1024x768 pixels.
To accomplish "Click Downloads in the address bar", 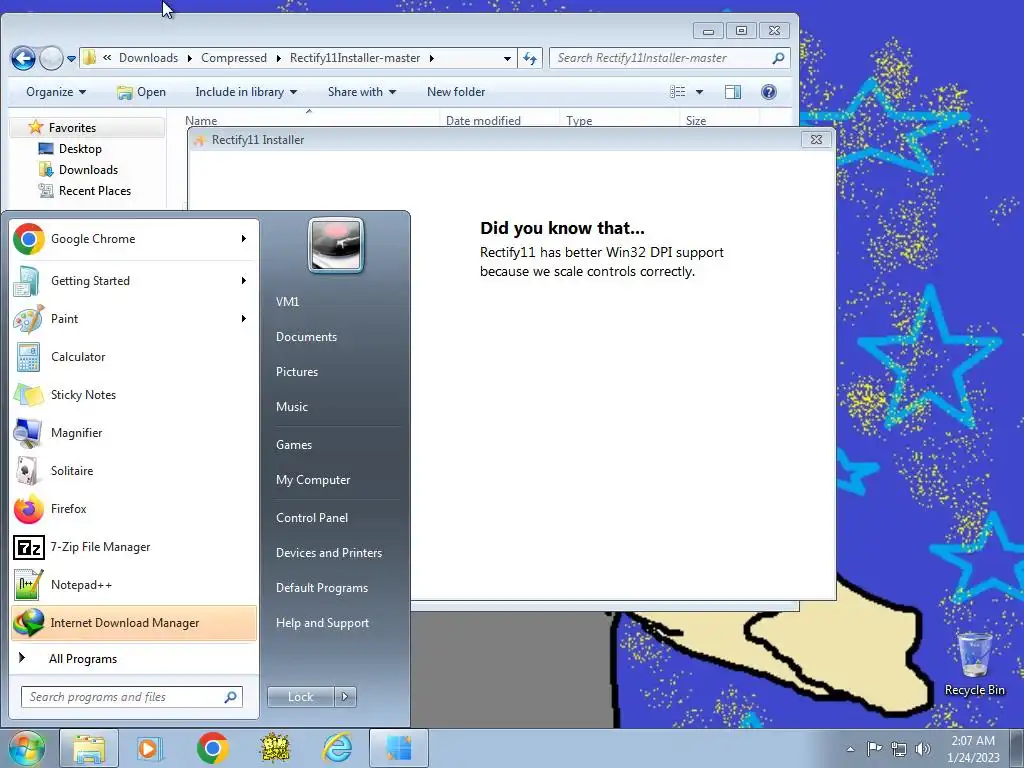I will click(x=148, y=58).
